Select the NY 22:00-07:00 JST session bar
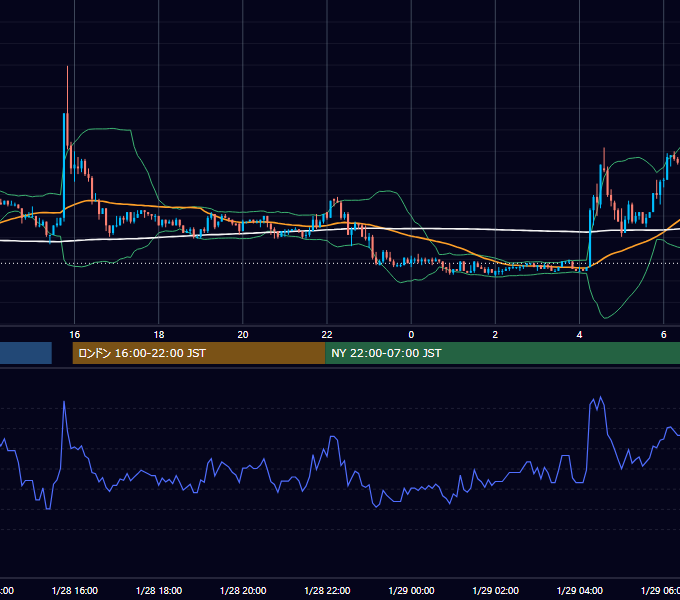 pyautogui.click(x=502, y=353)
